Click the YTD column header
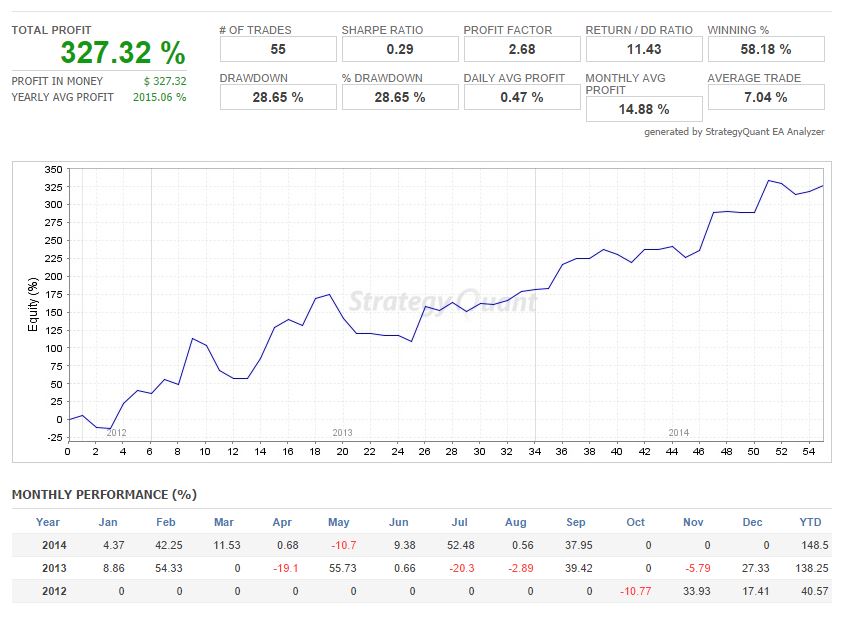The image size is (852, 617). coord(811,522)
